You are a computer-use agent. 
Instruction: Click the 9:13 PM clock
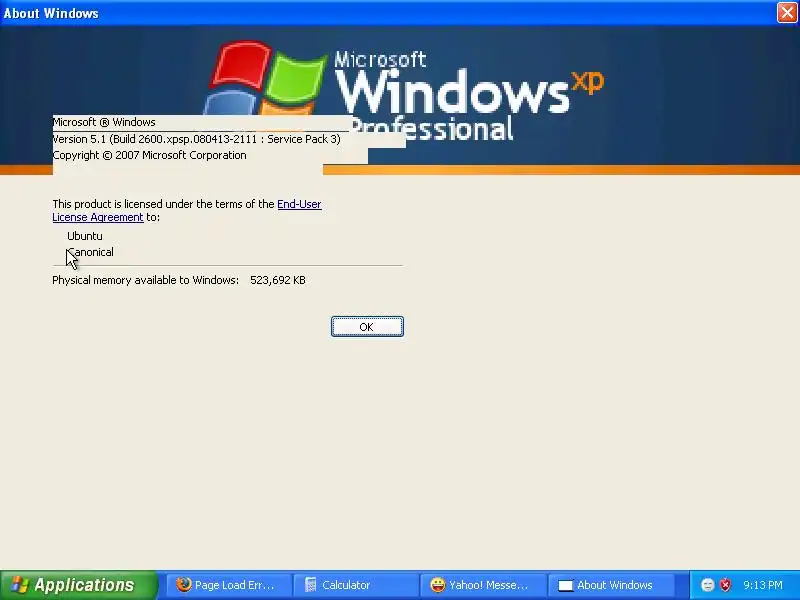point(763,585)
